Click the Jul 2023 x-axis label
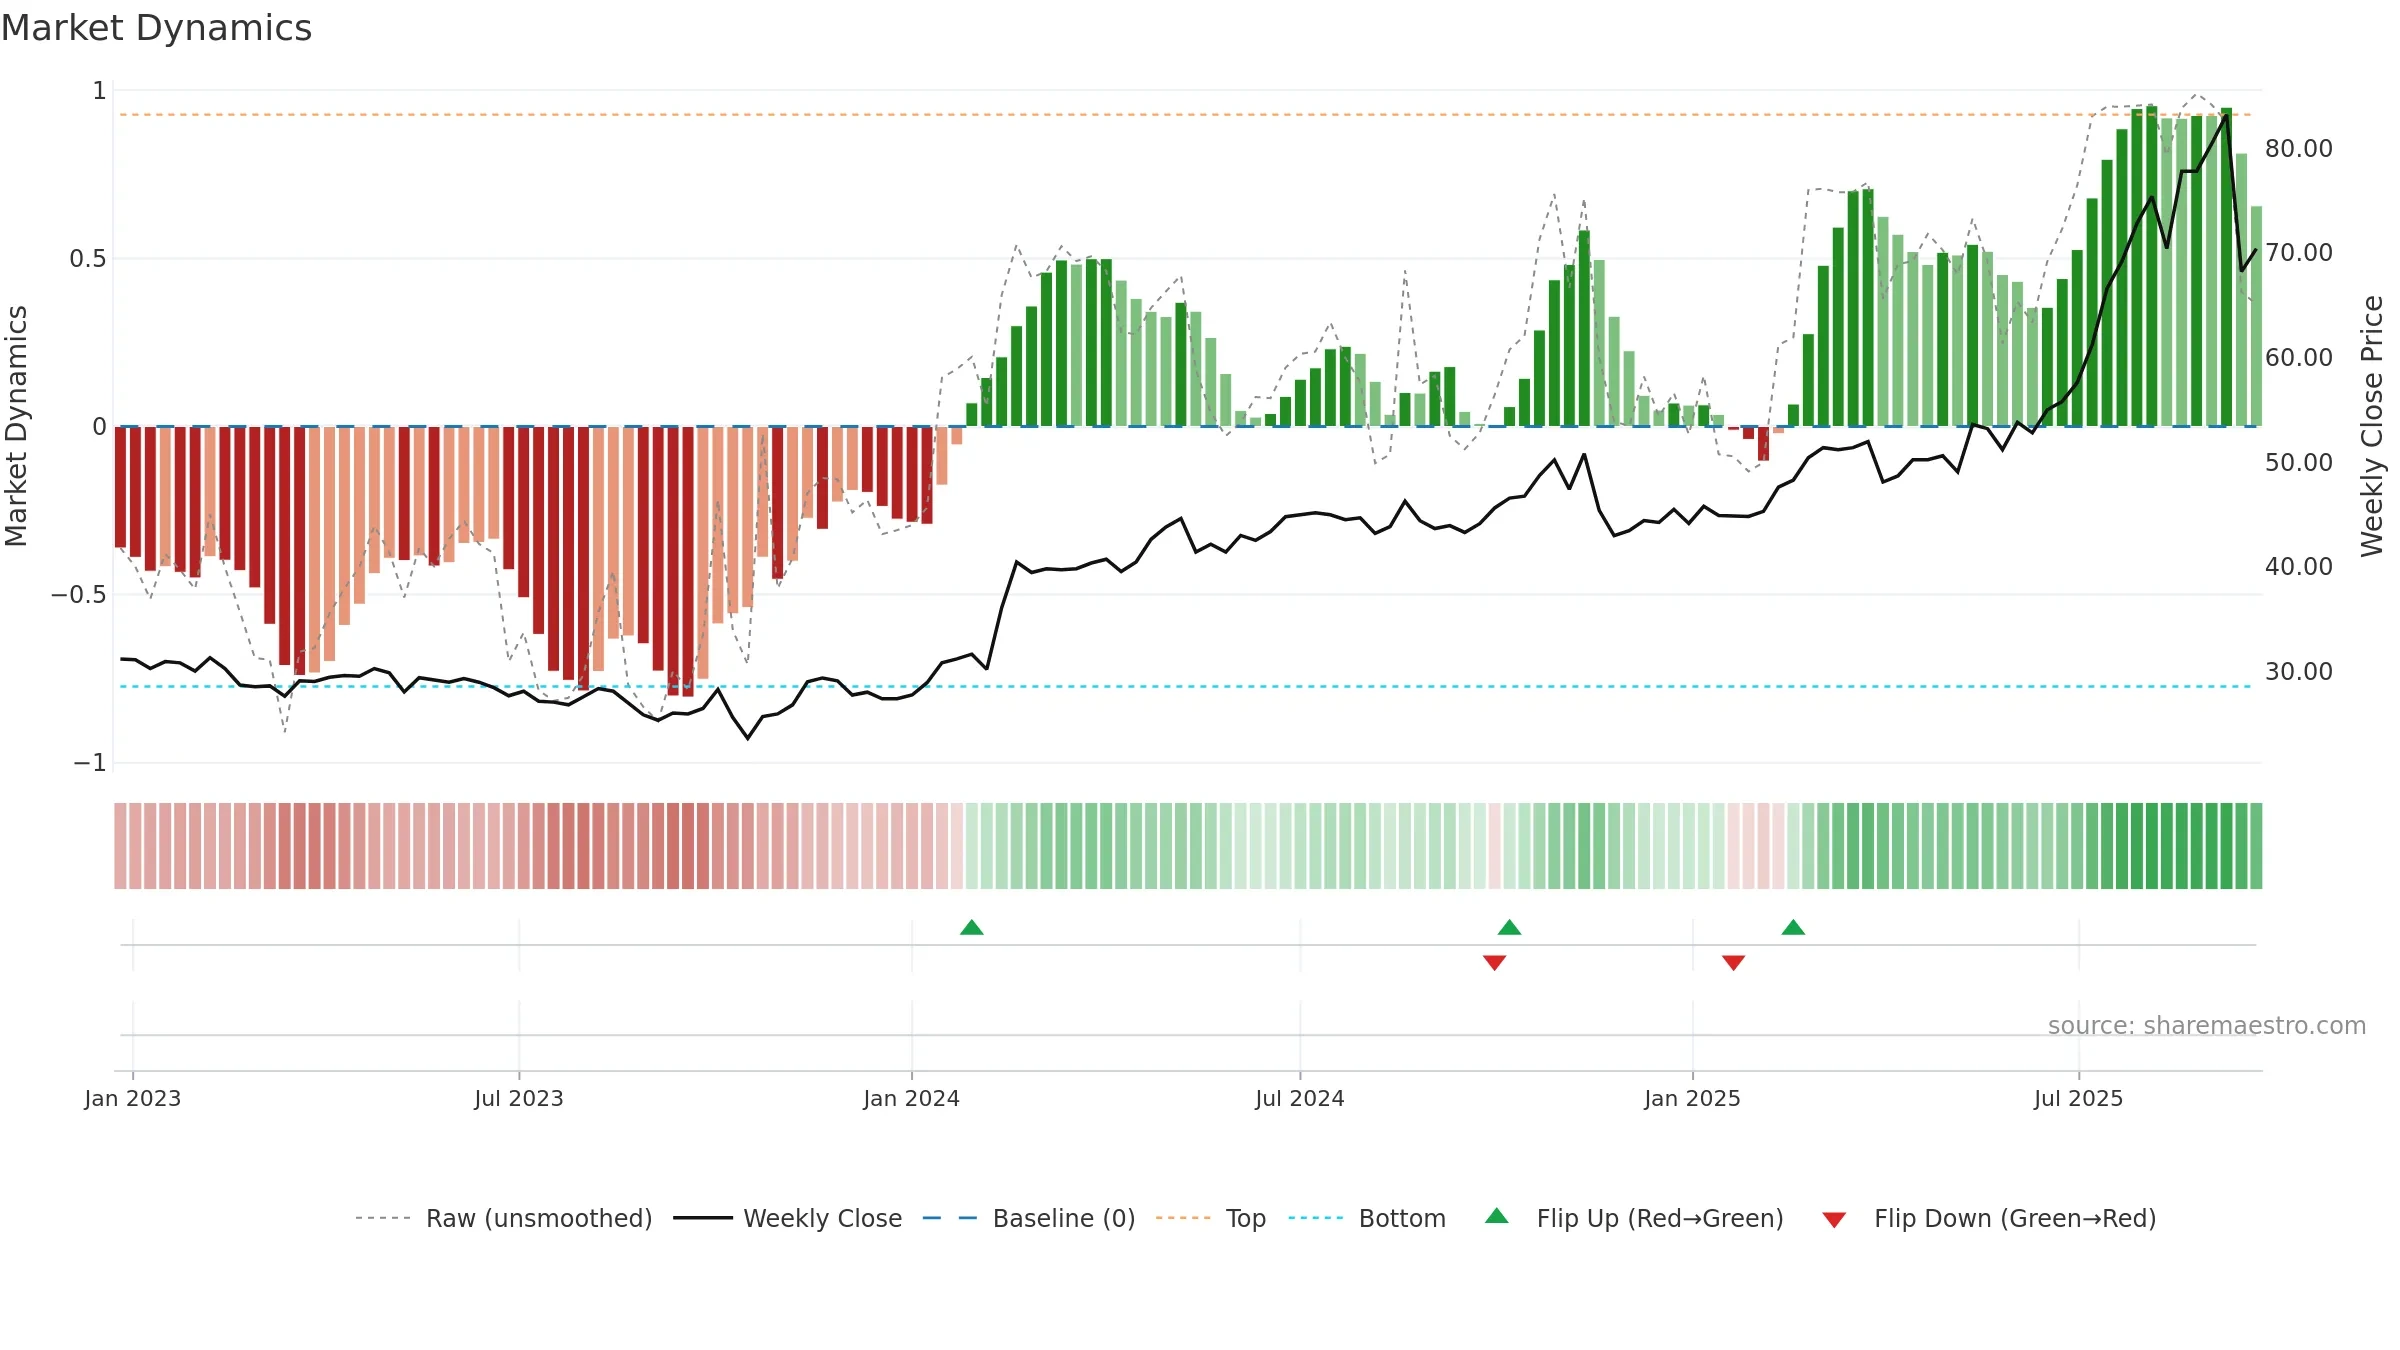Image resolution: width=2400 pixels, height=1350 pixels. 519,1098
